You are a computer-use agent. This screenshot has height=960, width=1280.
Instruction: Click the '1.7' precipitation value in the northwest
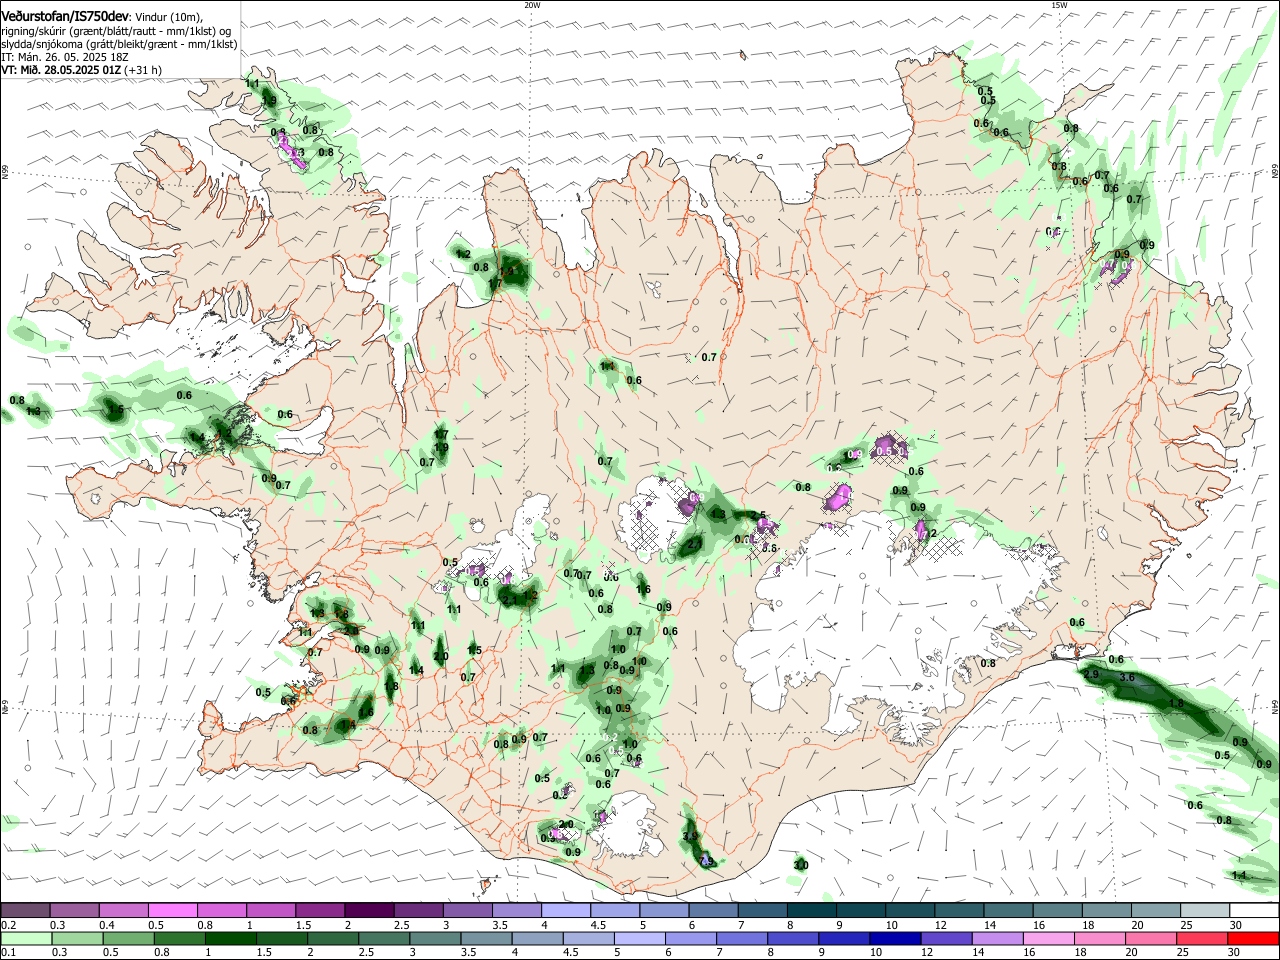[x=494, y=284]
